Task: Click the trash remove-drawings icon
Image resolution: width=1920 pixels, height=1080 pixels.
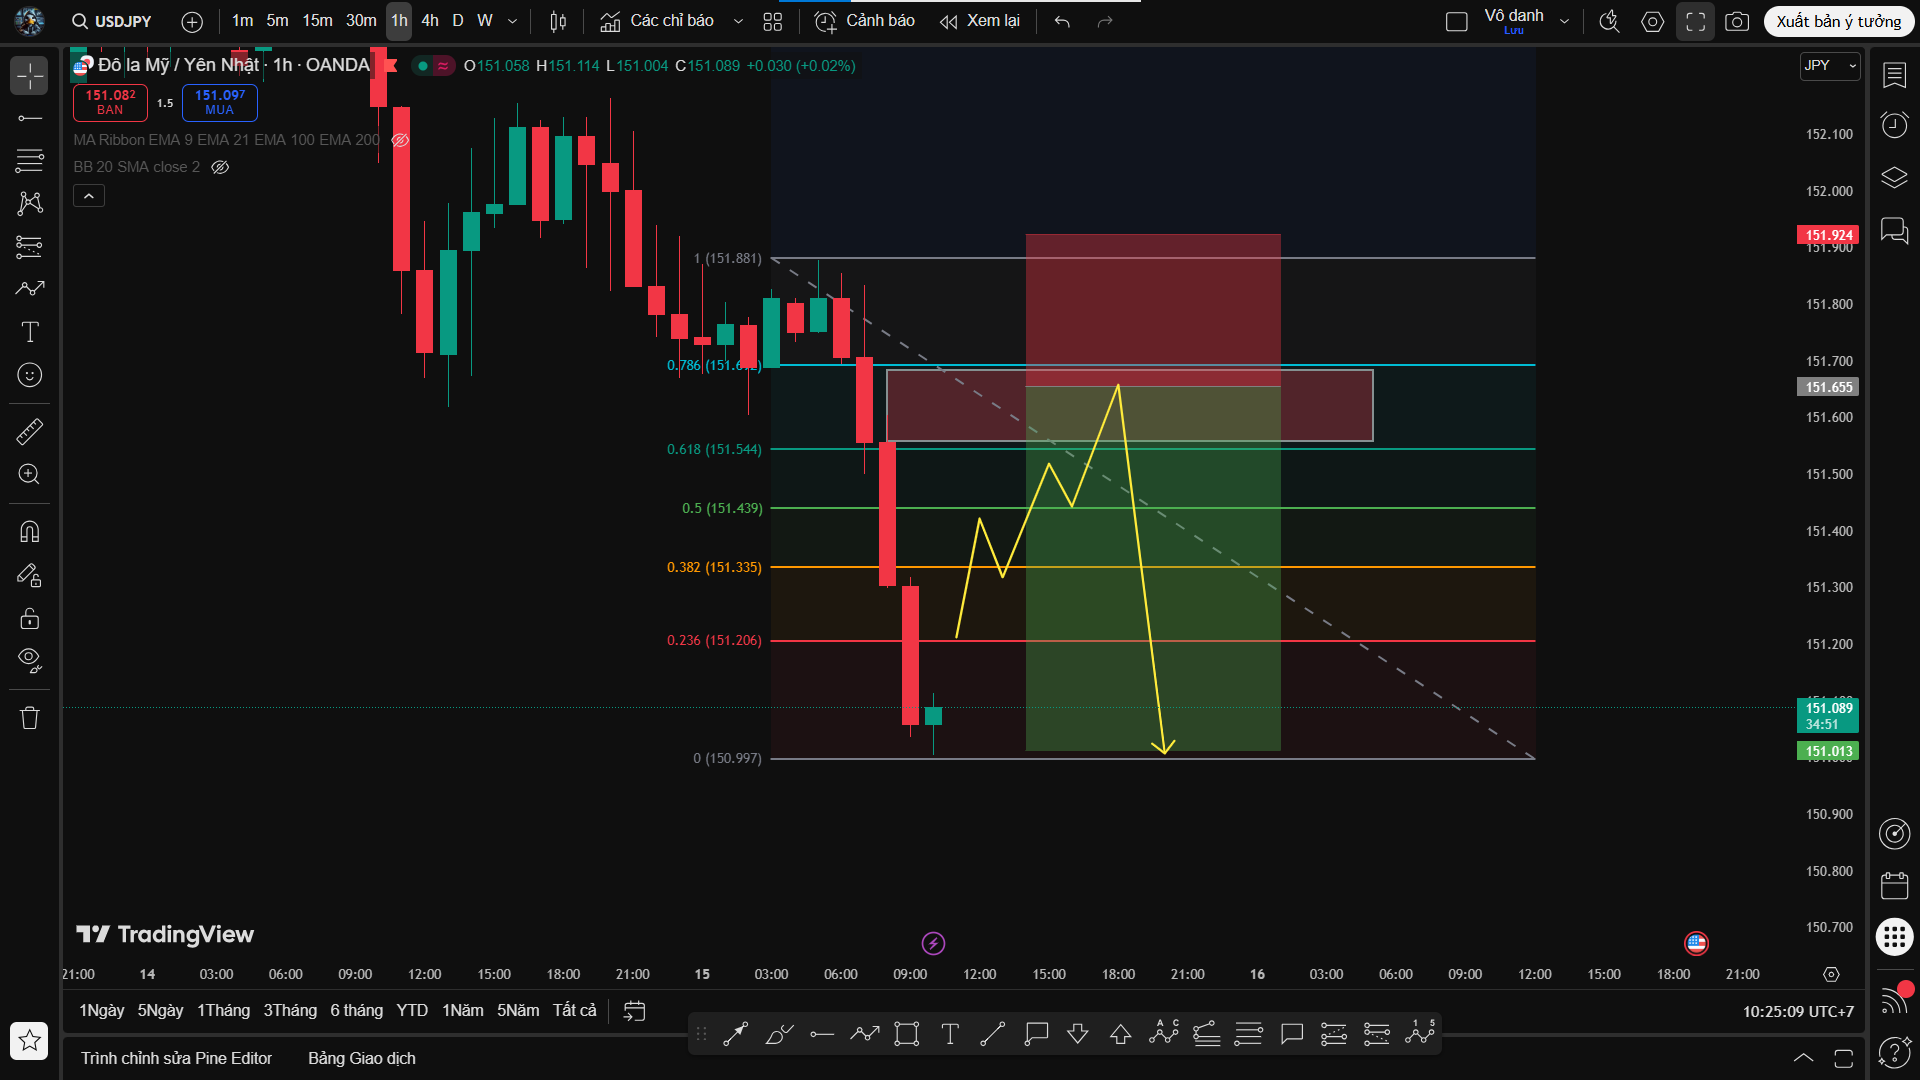Action: [x=30, y=718]
